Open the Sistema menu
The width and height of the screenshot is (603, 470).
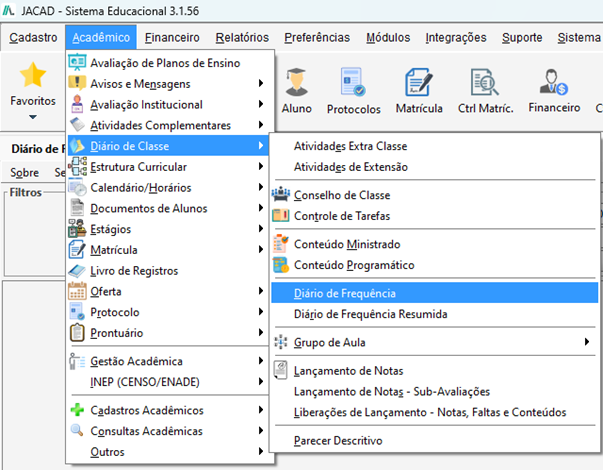tap(578, 38)
